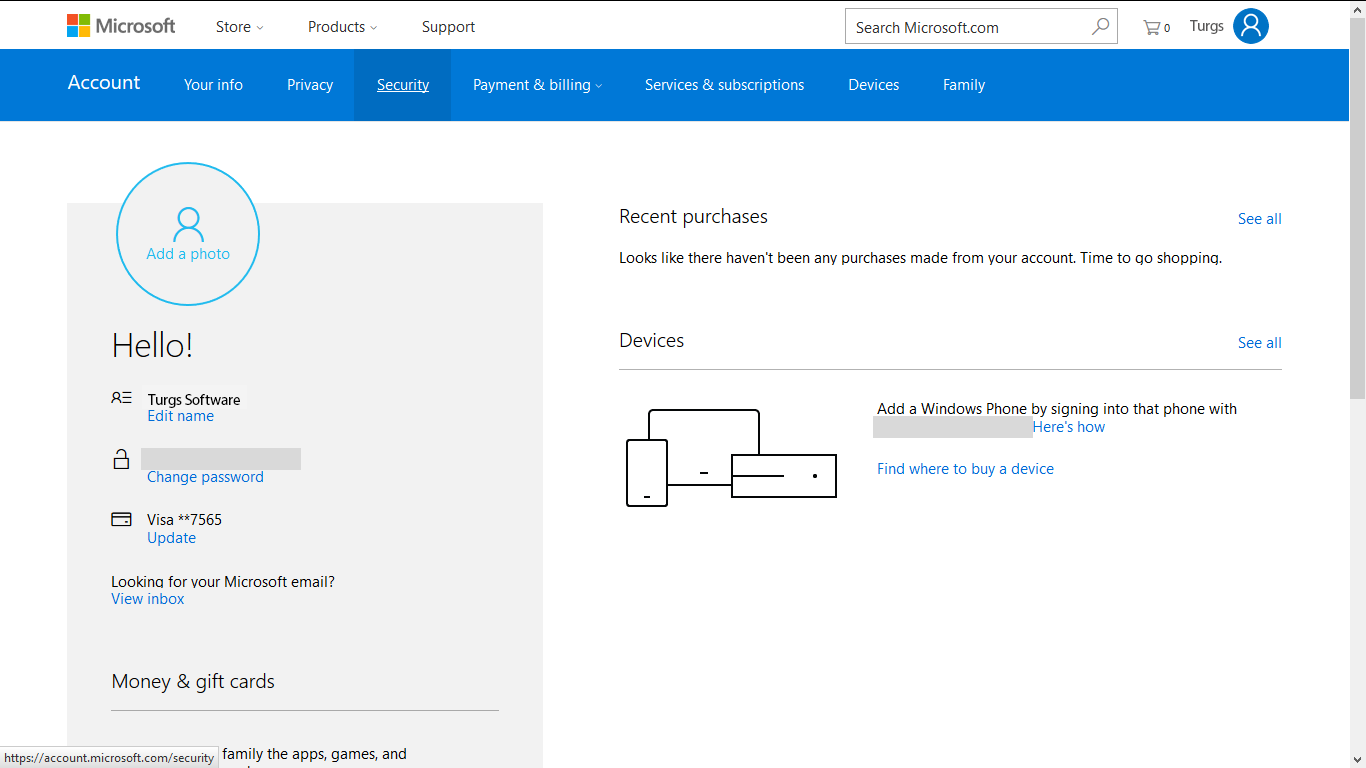The height and width of the screenshot is (768, 1366).
Task: Click the Hello! greeting heading
Action: [152, 346]
